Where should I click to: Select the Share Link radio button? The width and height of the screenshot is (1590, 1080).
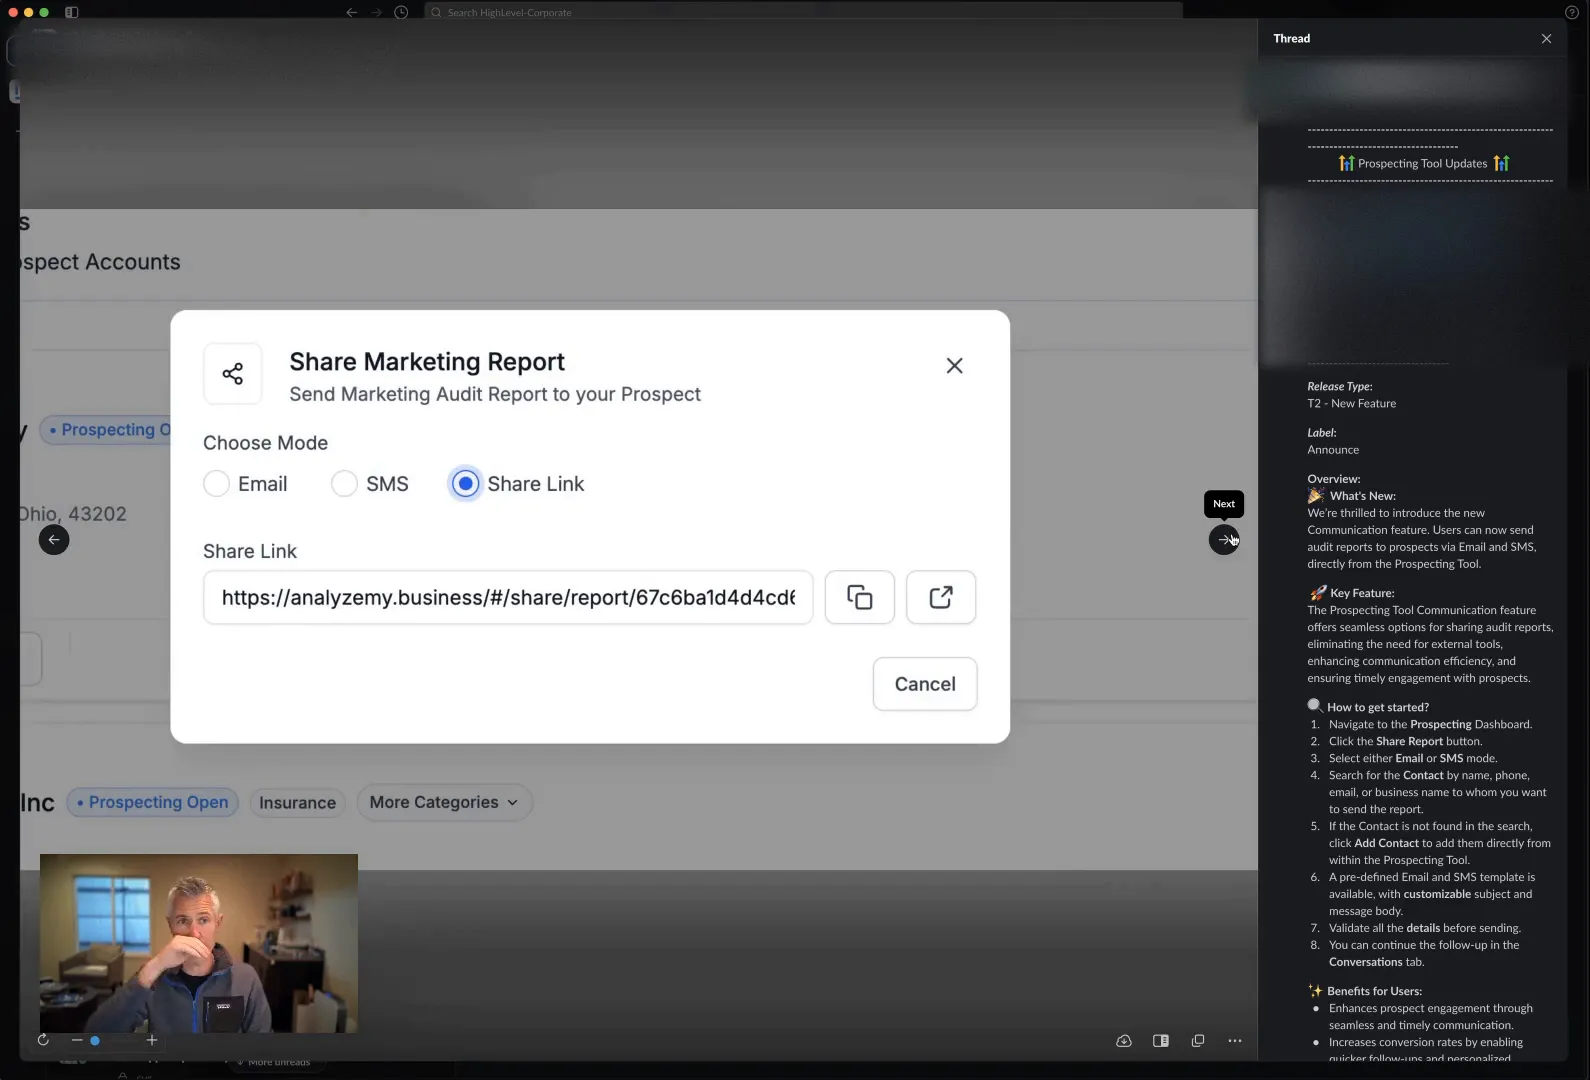(x=465, y=484)
